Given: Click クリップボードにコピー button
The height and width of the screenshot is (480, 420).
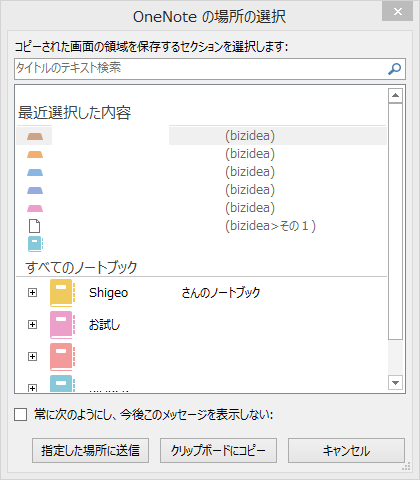Looking at the screenshot, I should coord(218,451).
